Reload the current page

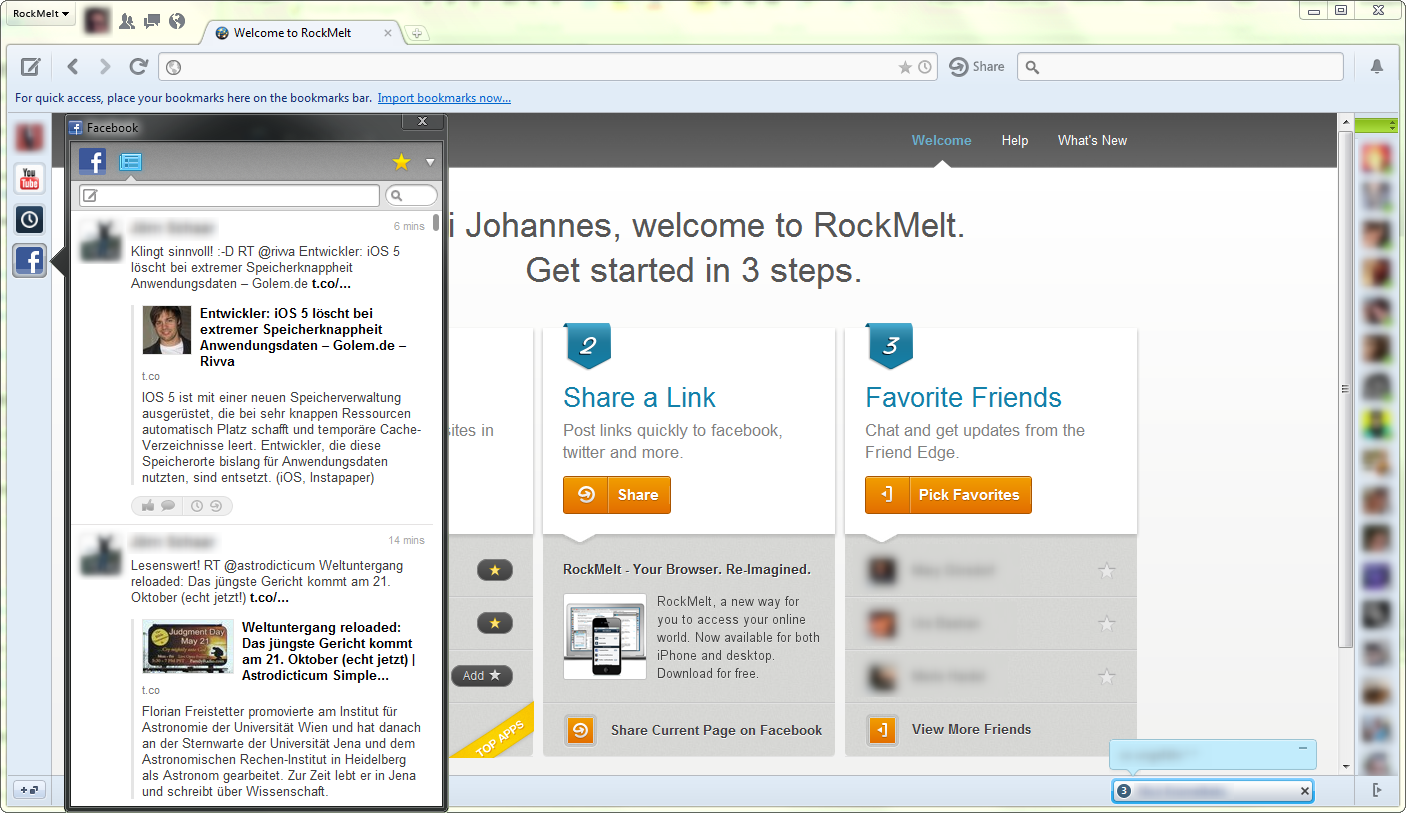[x=139, y=67]
